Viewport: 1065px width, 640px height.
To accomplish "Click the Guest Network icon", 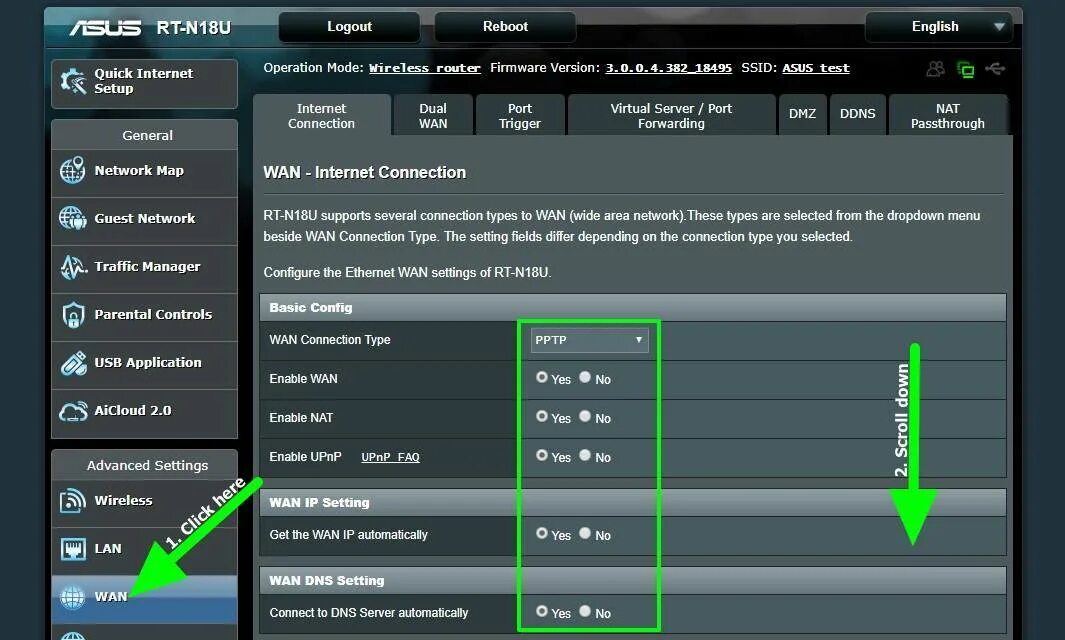I will click(x=73, y=218).
